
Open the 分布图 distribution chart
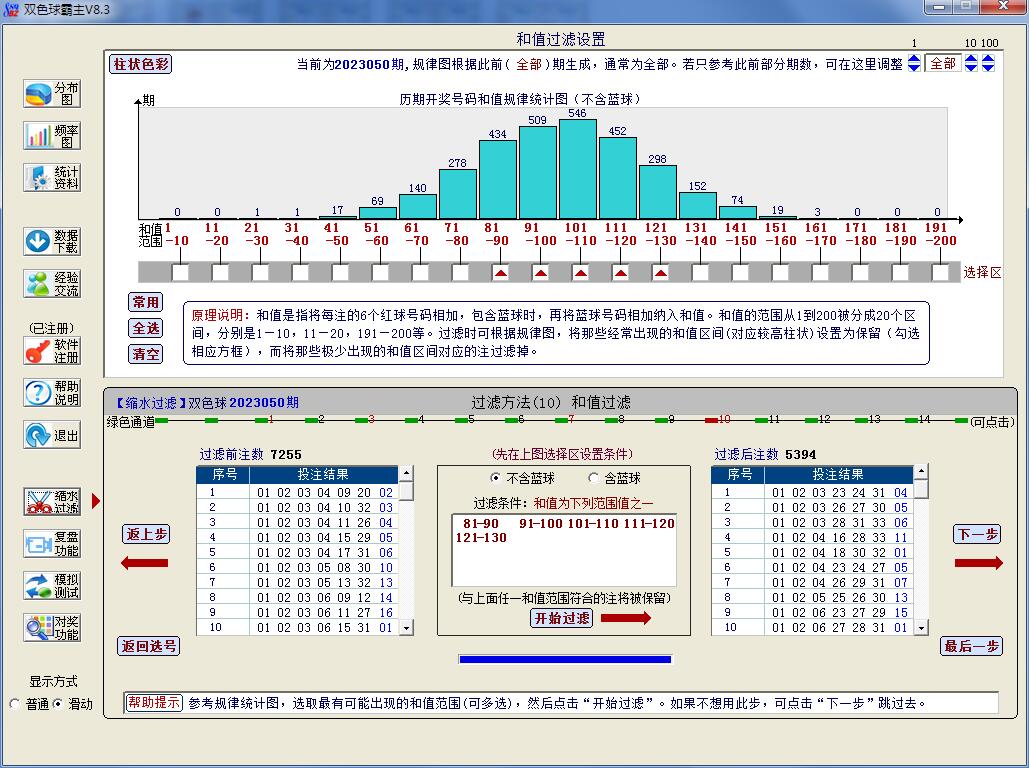(52, 94)
